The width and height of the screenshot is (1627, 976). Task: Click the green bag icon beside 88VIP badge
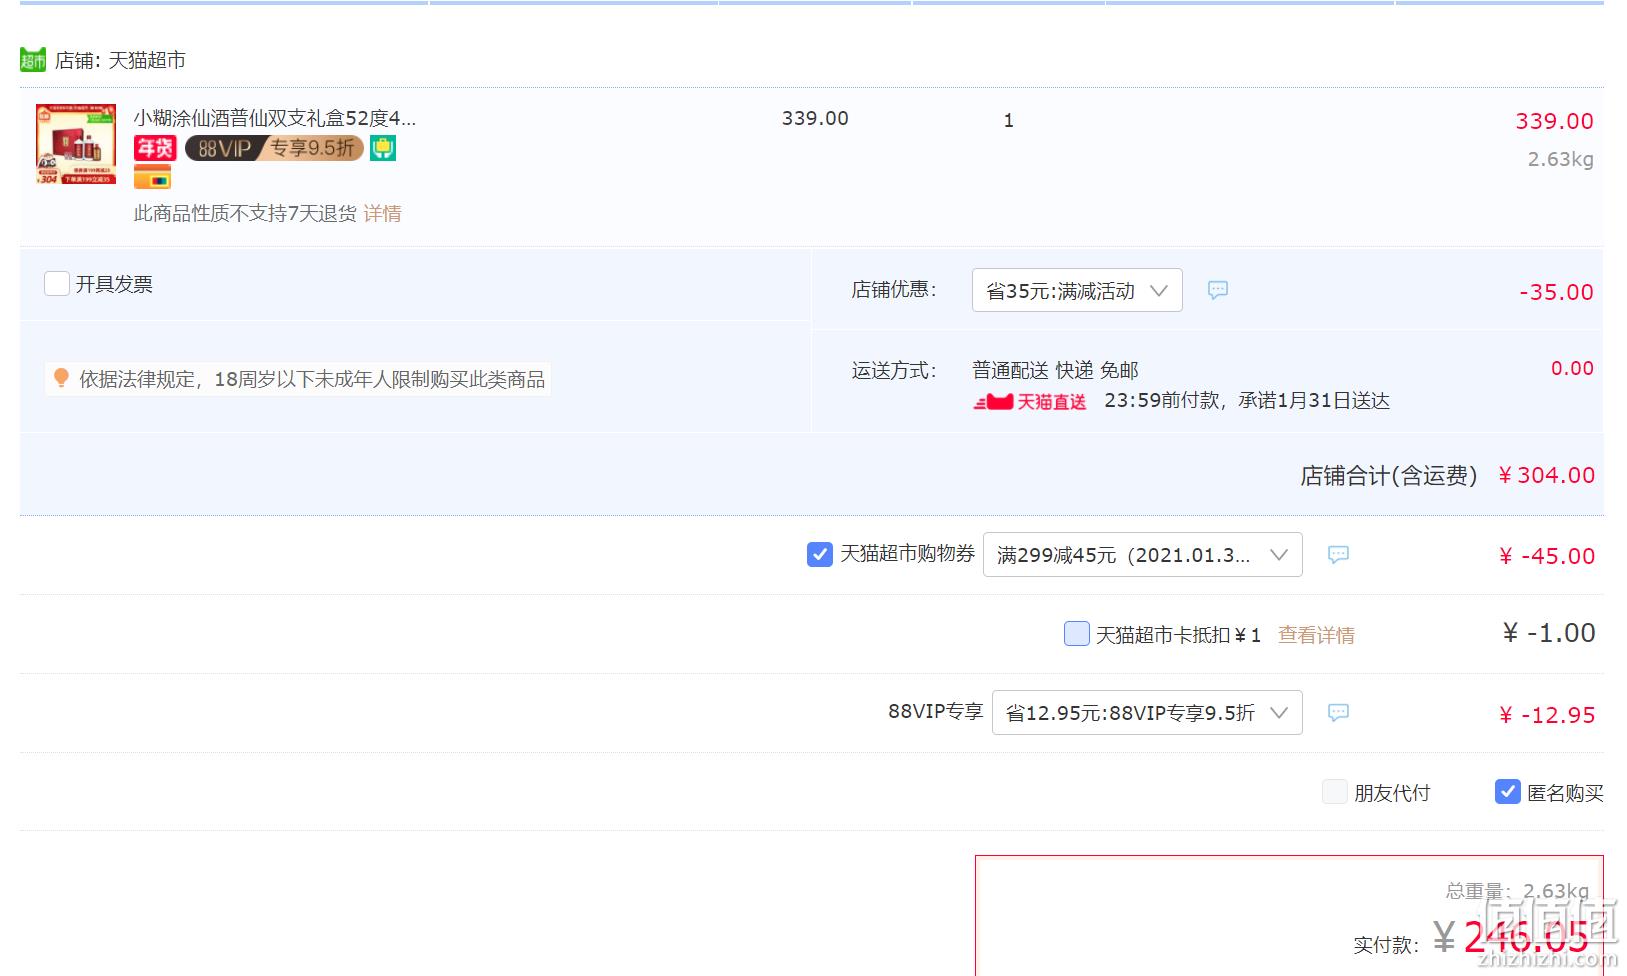coord(383,148)
